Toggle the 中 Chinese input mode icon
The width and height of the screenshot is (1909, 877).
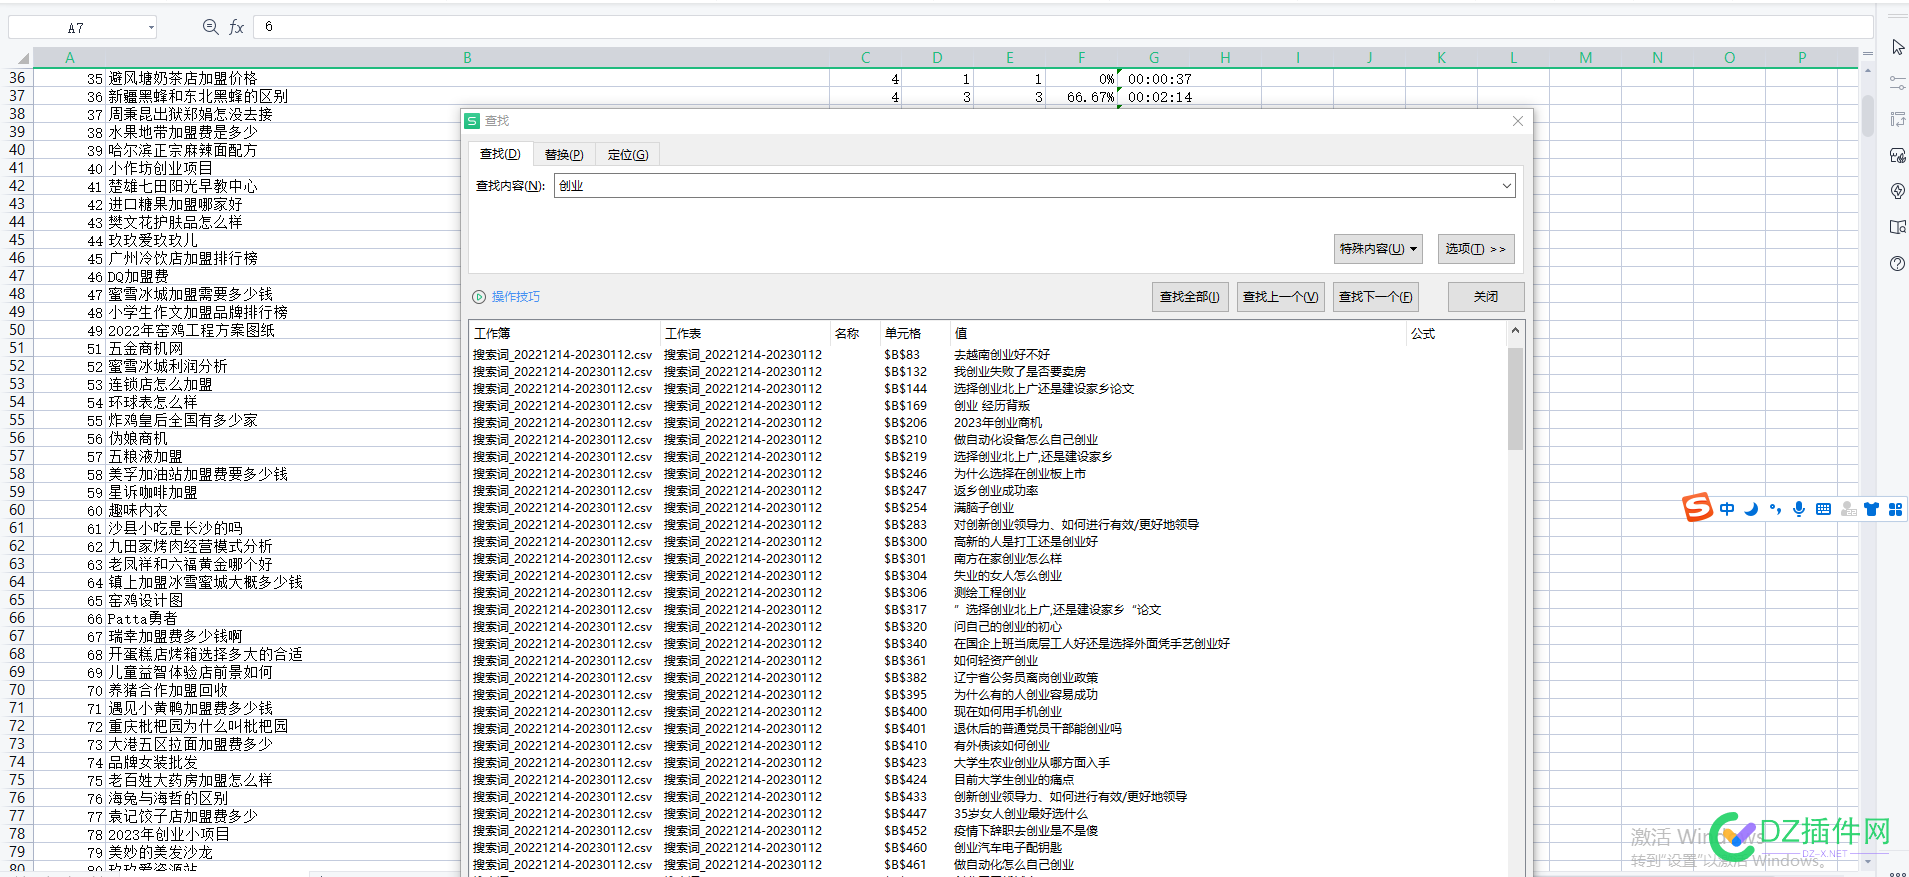coord(1727,509)
